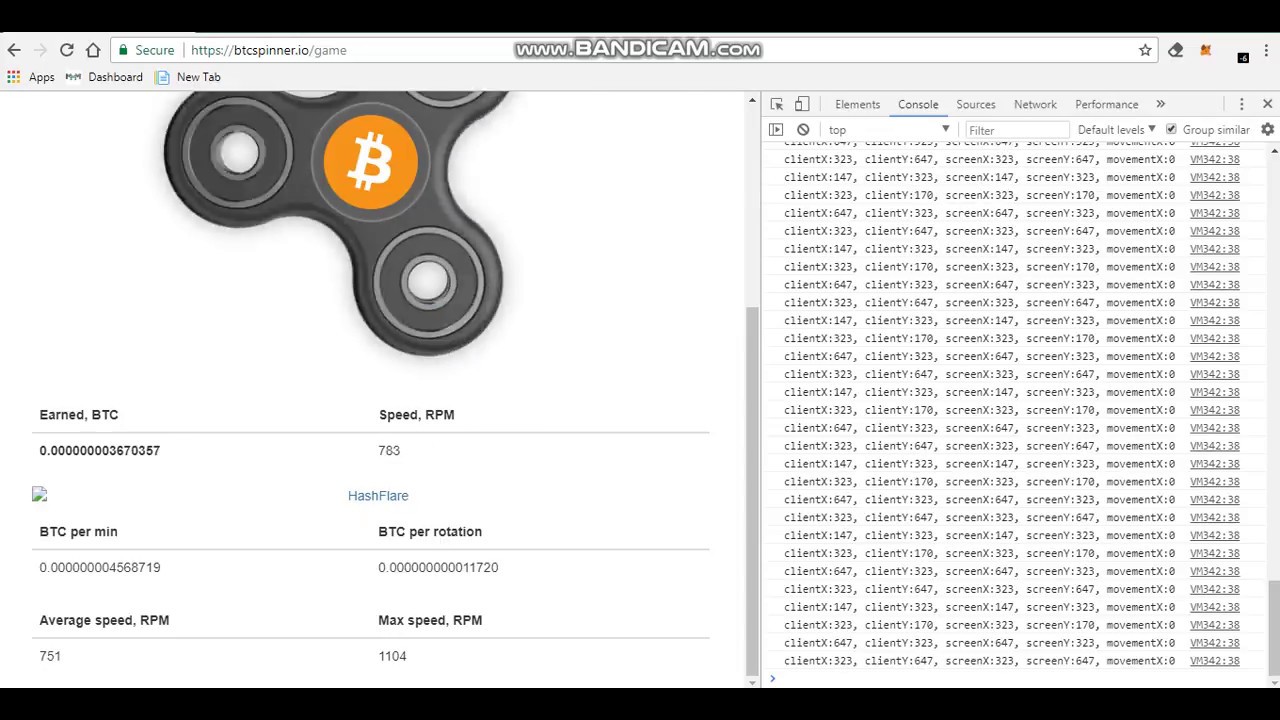Screen dimensions: 1280x720
Task: Open the HashFlare link
Action: pos(378,496)
